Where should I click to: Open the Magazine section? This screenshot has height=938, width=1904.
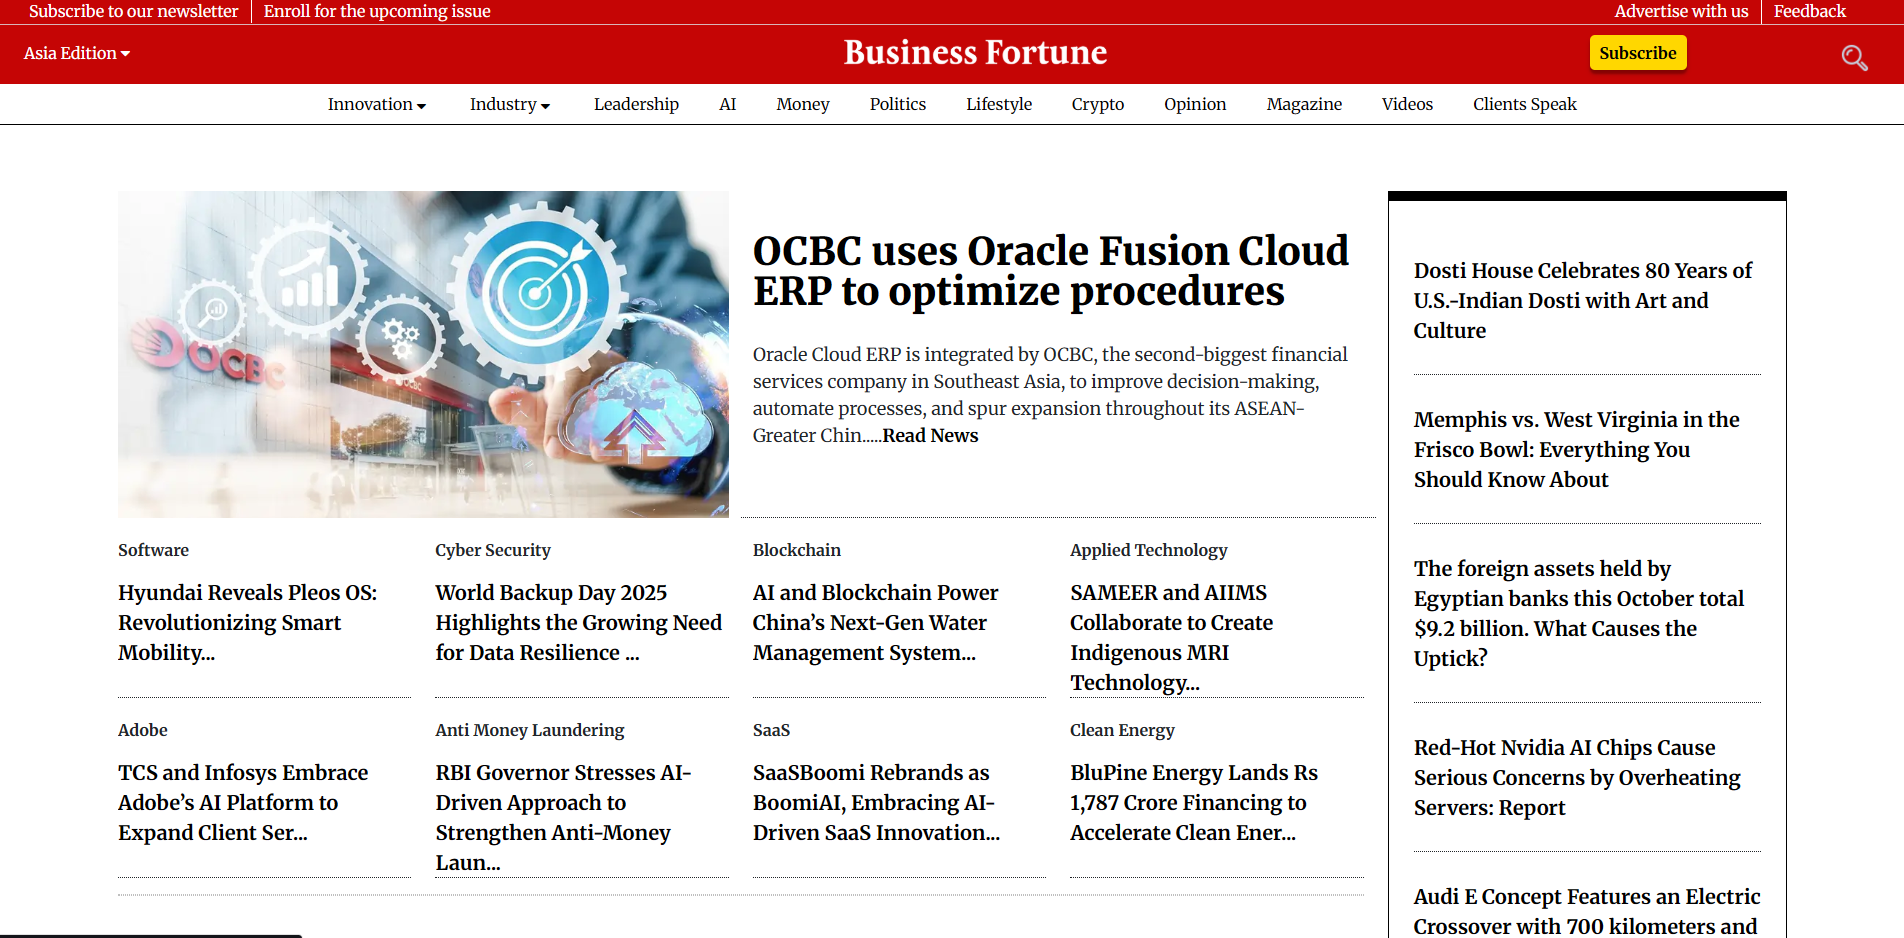(x=1304, y=104)
